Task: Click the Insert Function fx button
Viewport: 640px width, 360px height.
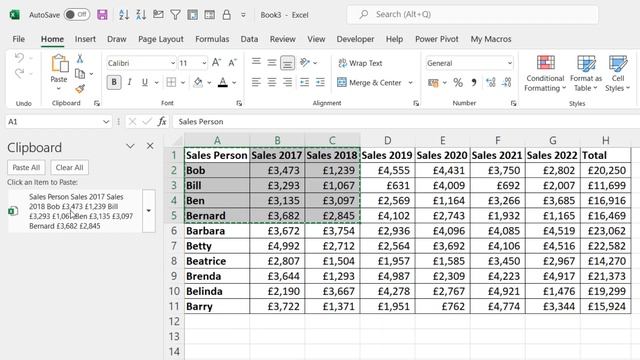Action: [x=162, y=122]
